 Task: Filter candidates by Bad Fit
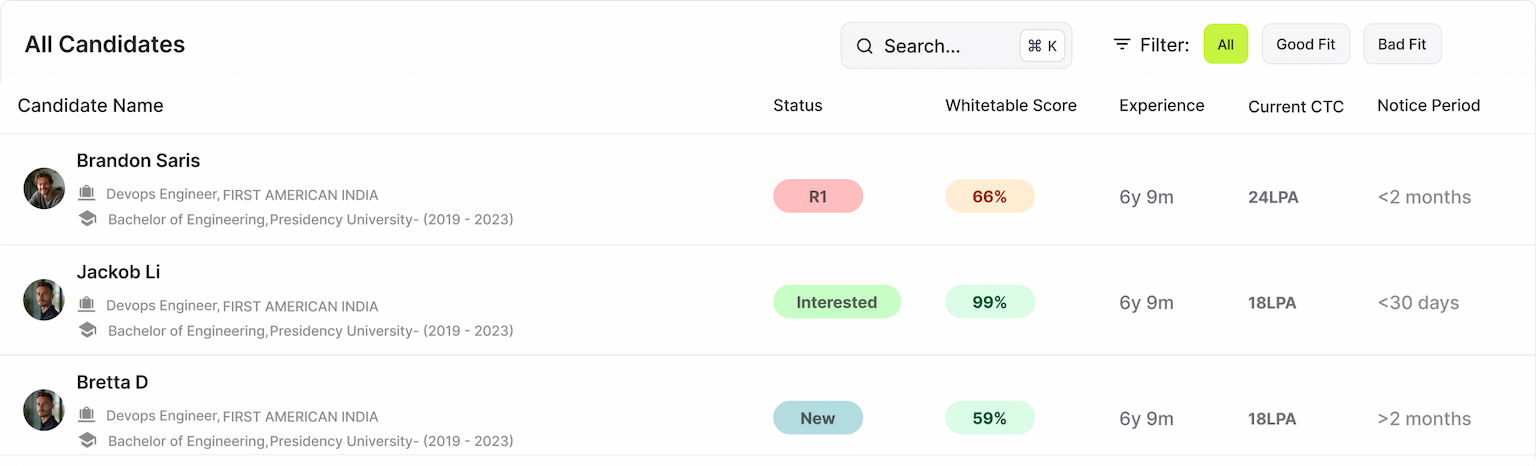pyautogui.click(x=1402, y=44)
